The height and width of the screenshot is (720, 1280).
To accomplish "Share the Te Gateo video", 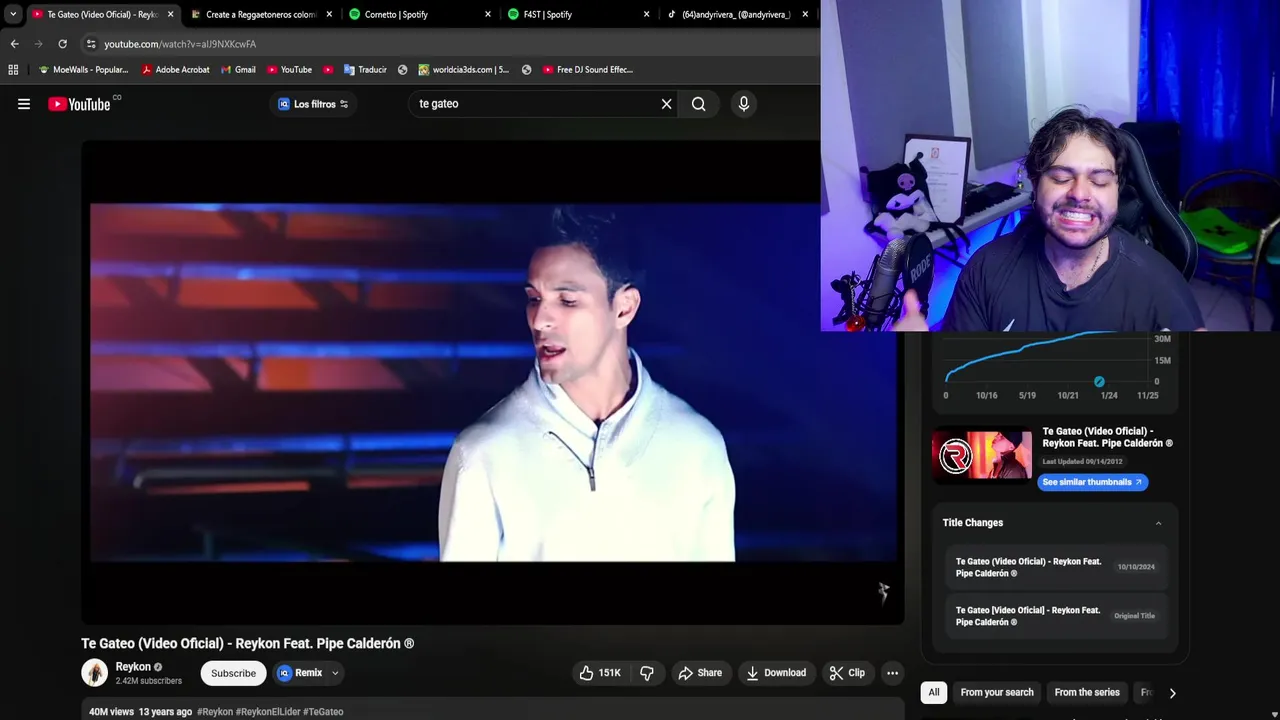I will (x=700, y=673).
